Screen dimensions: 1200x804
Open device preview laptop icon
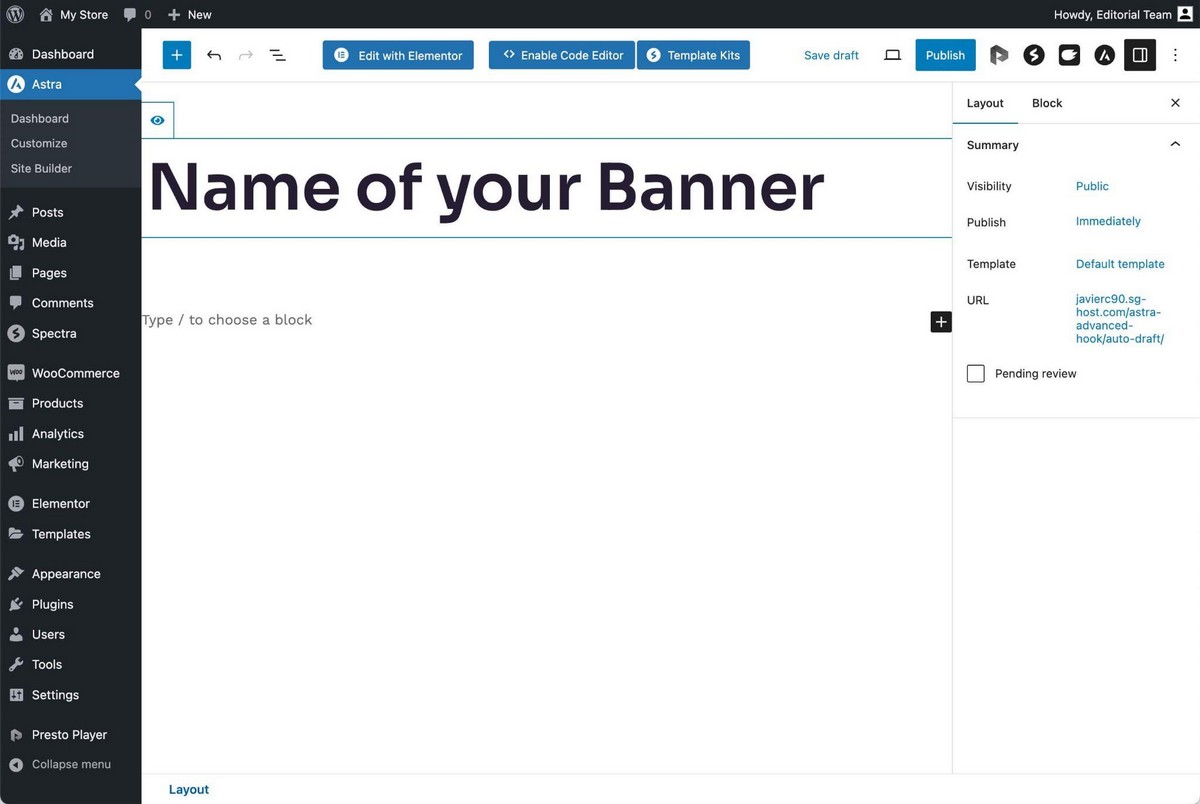click(893, 55)
